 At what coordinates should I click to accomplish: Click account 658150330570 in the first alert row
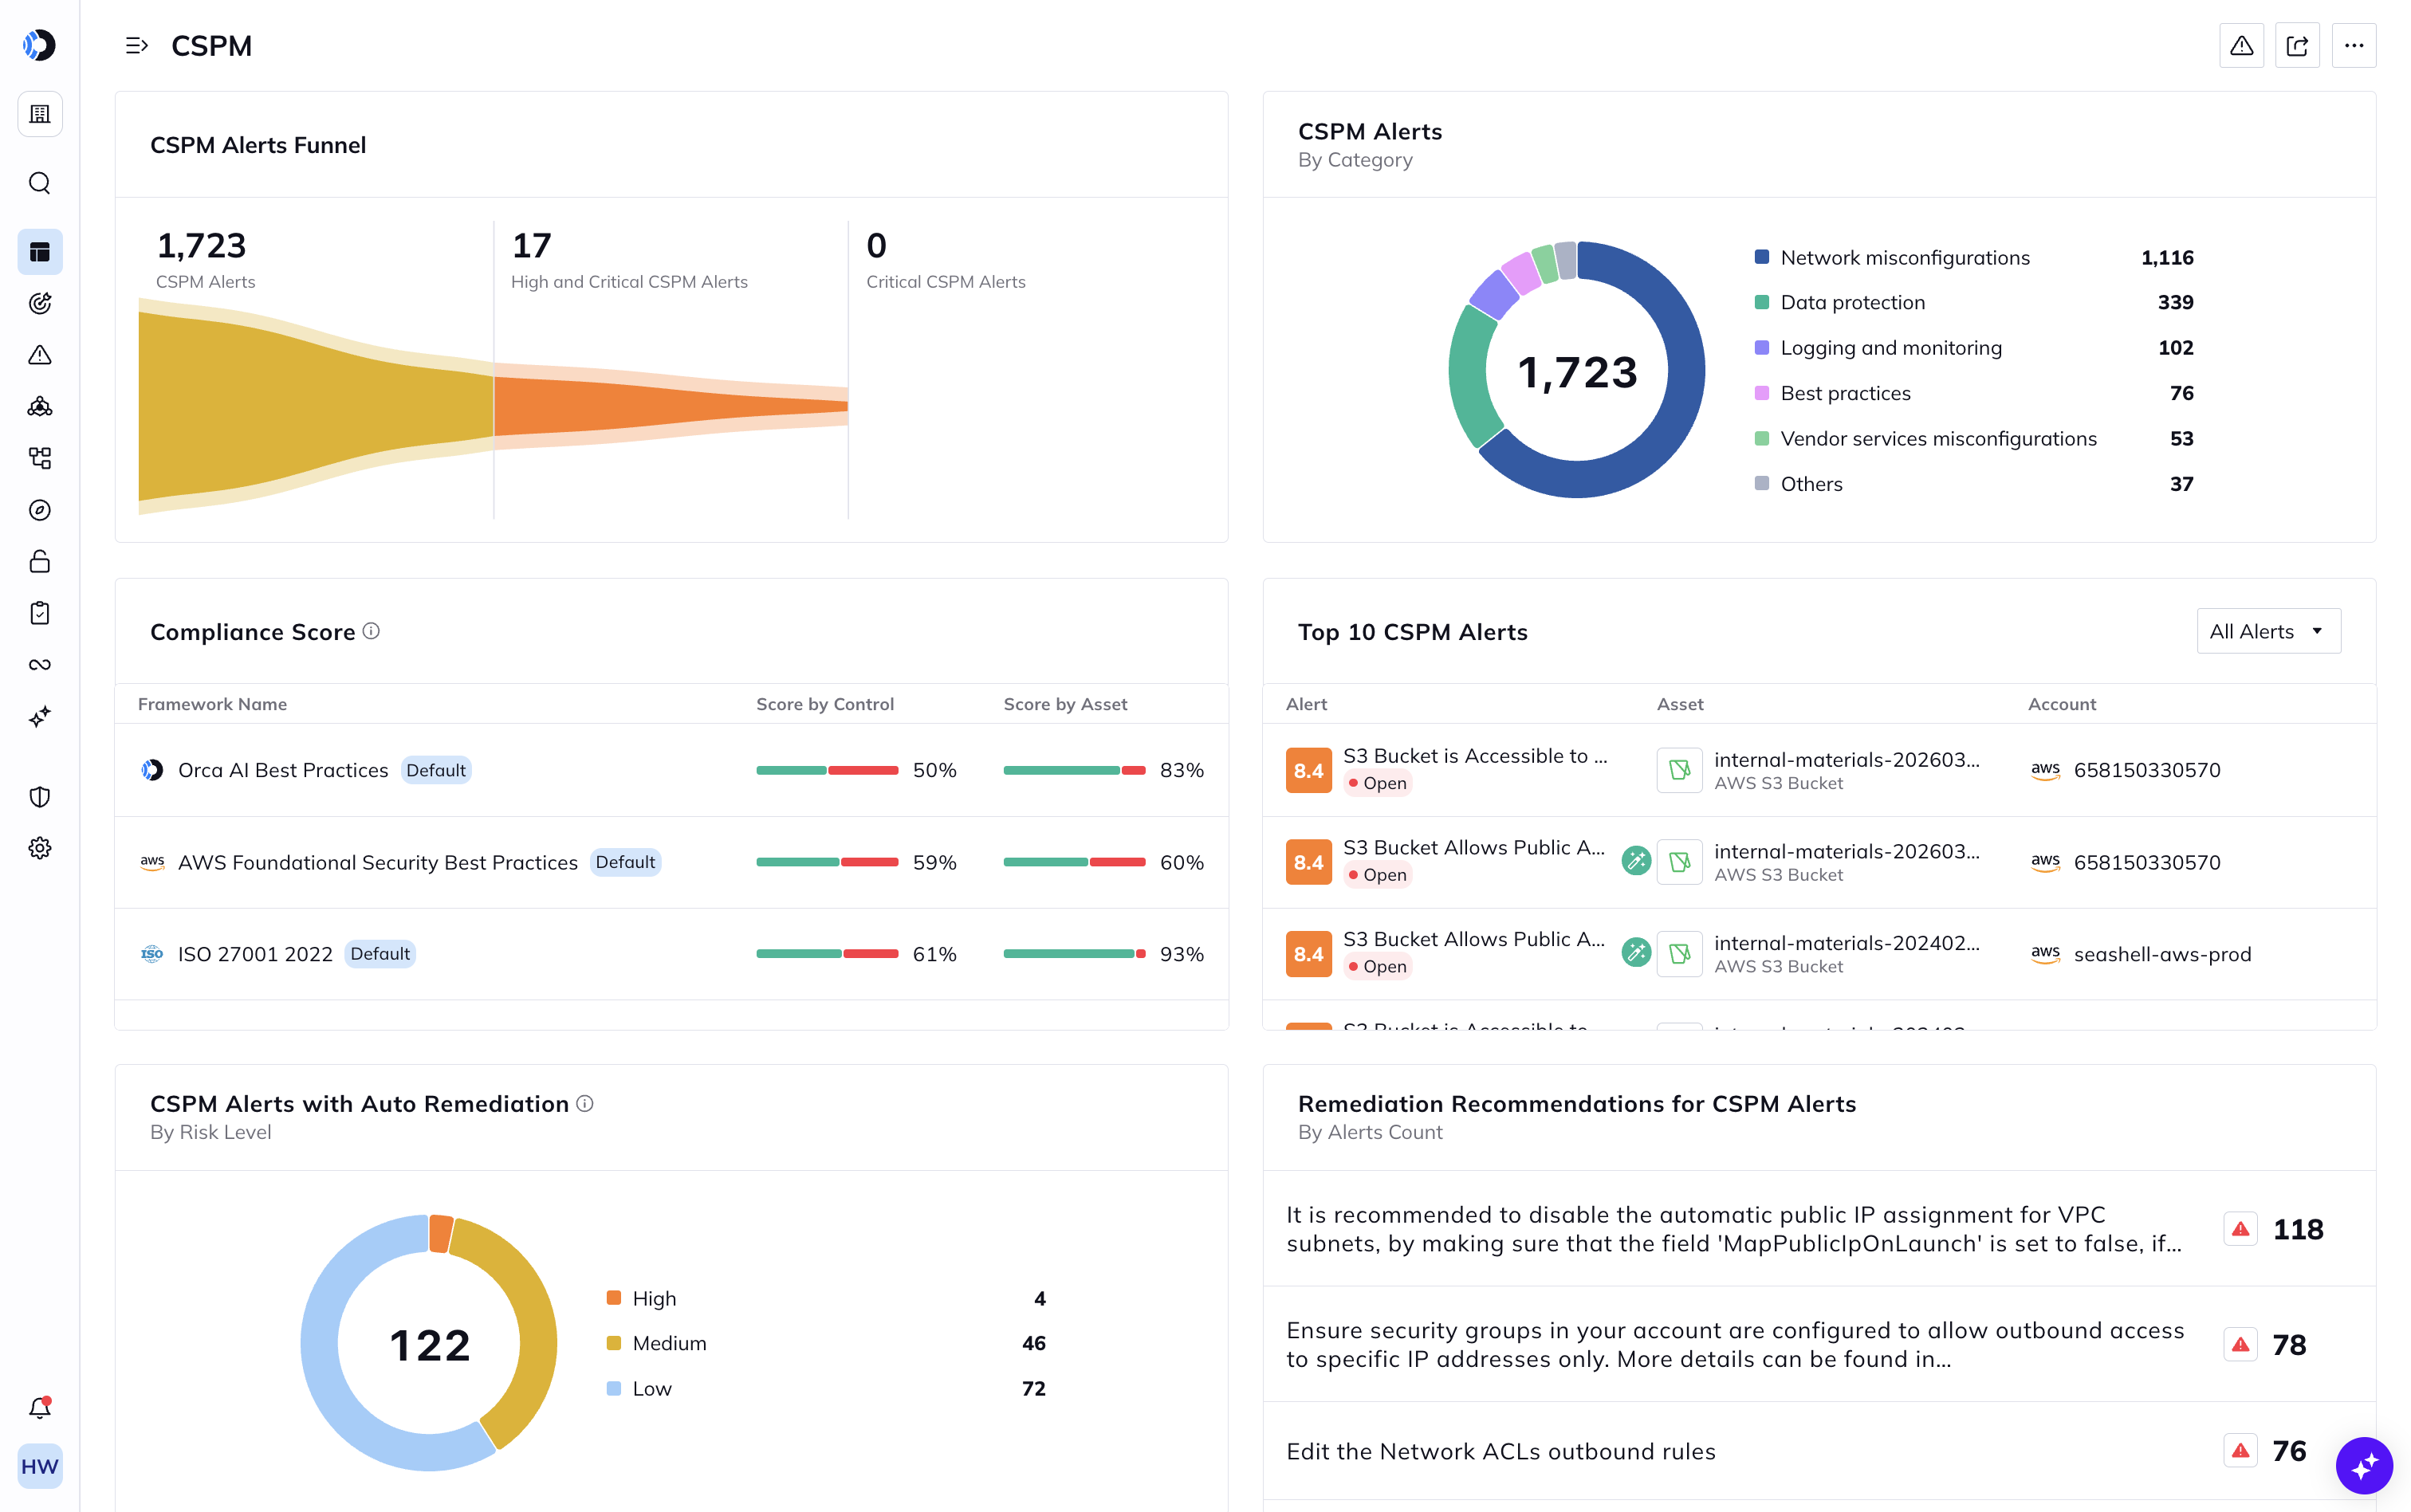pyautogui.click(x=2147, y=770)
